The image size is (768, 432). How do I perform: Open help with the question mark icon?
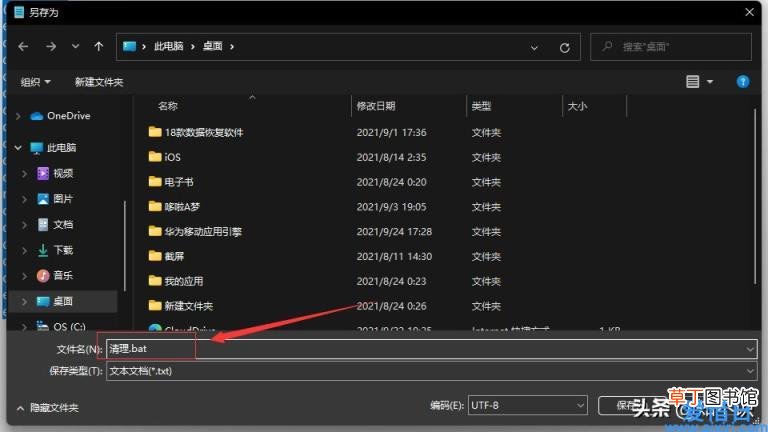pyautogui.click(x=743, y=82)
